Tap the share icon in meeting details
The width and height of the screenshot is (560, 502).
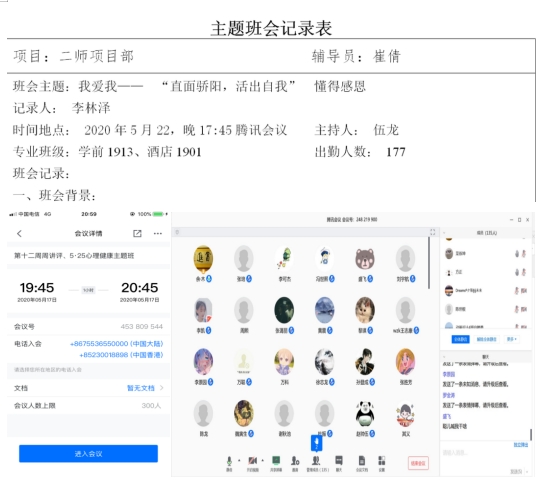point(137,234)
